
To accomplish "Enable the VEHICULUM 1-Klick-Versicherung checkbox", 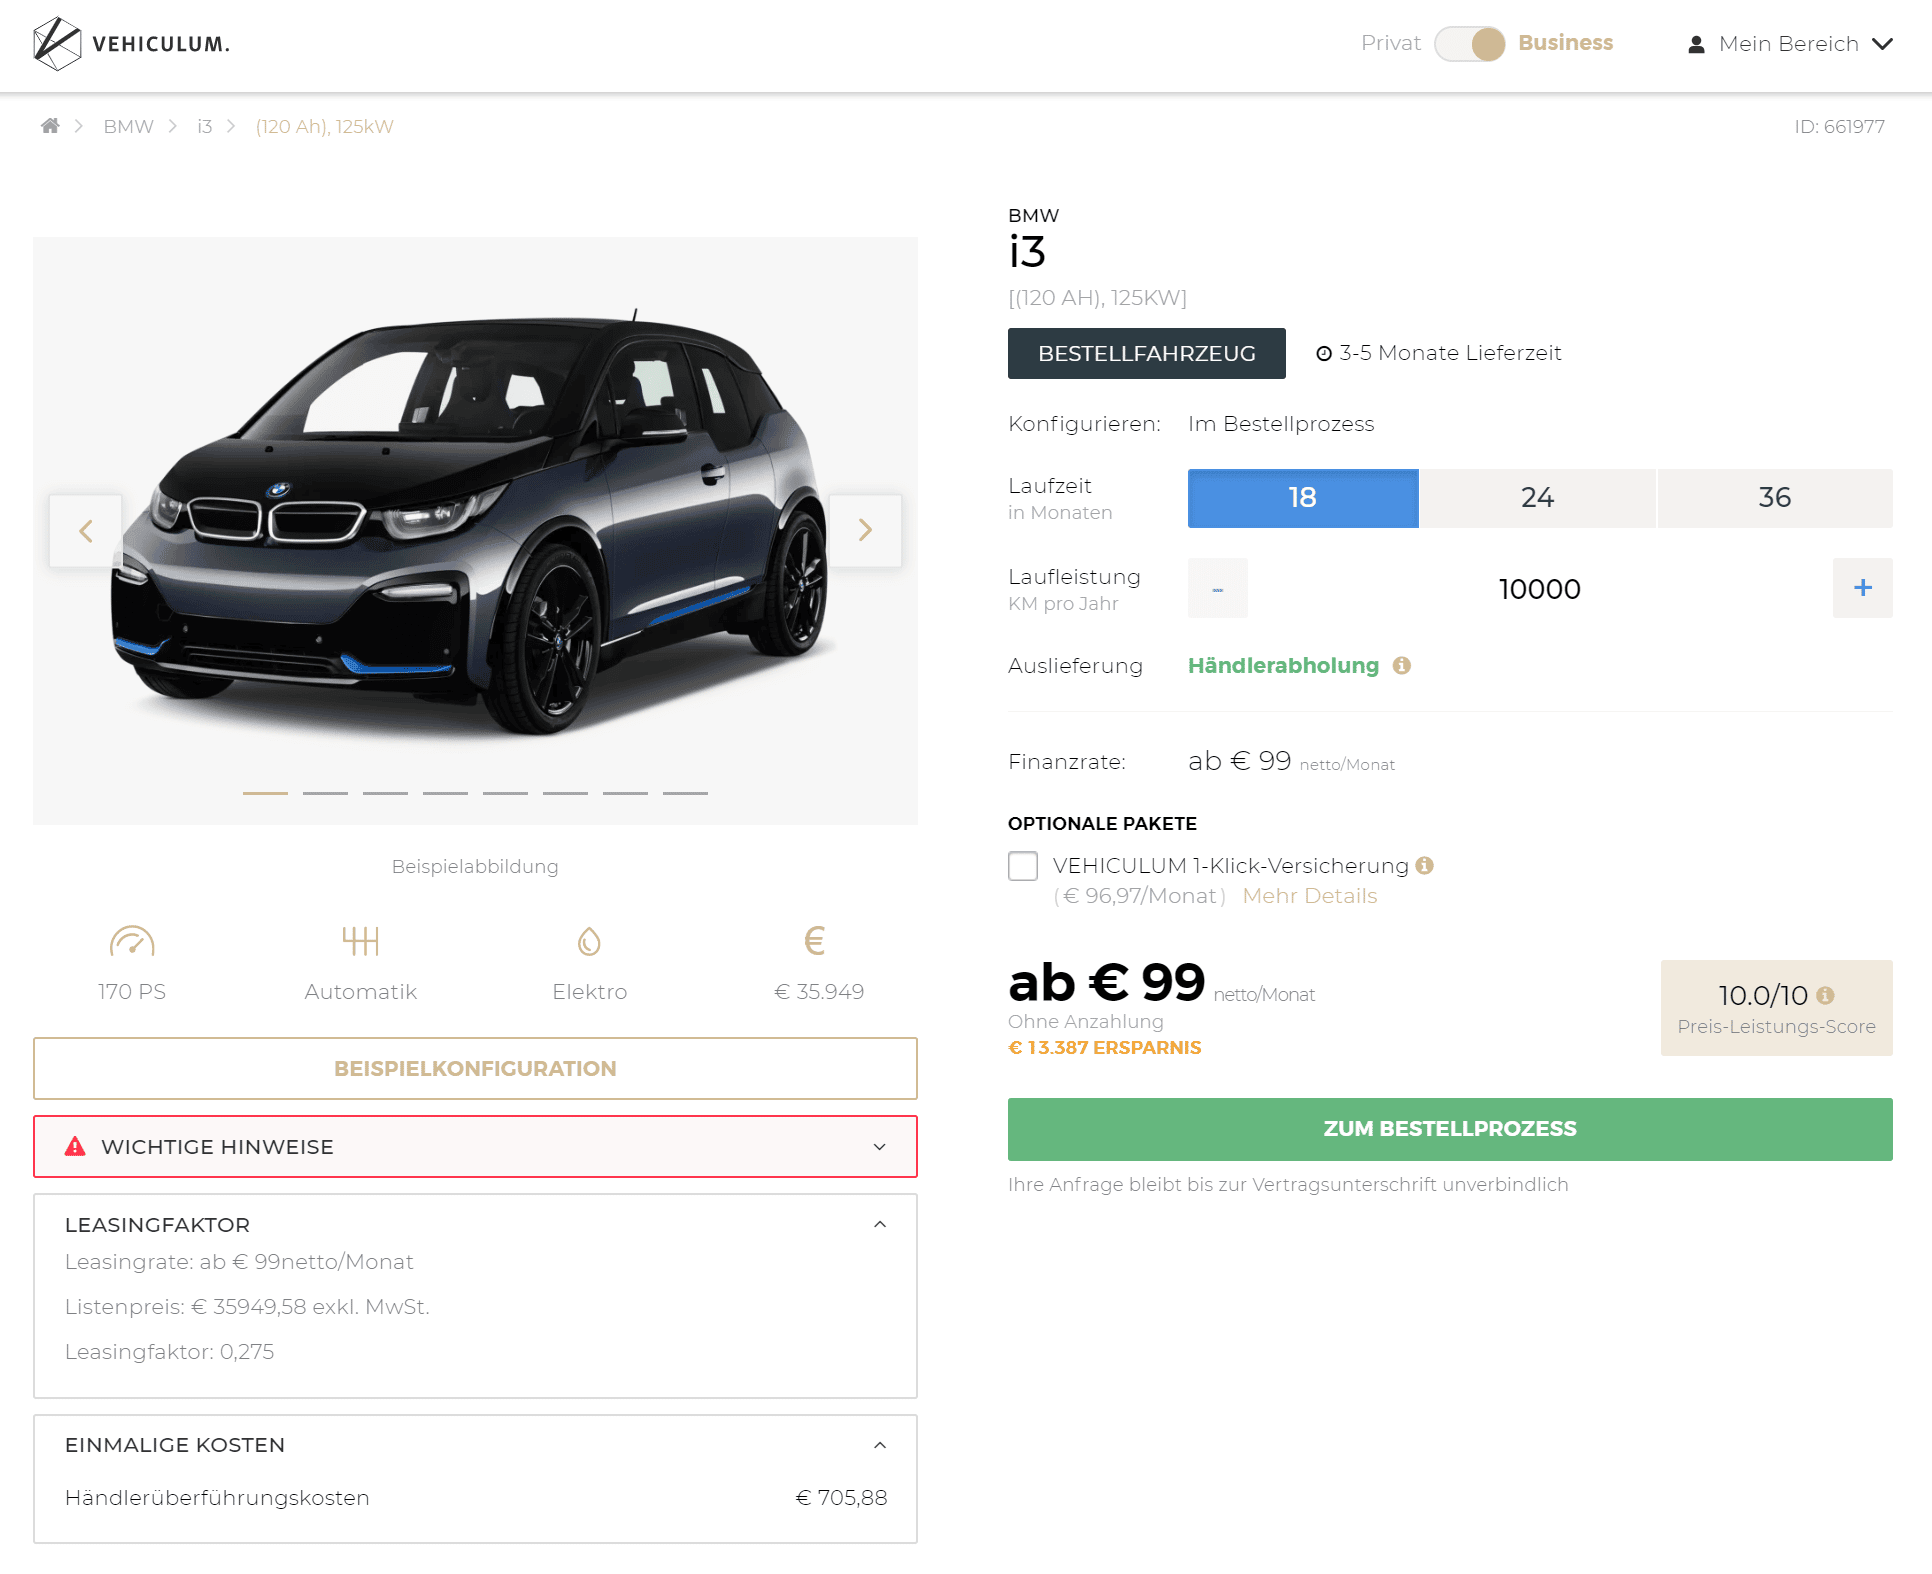I will 1023,866.
